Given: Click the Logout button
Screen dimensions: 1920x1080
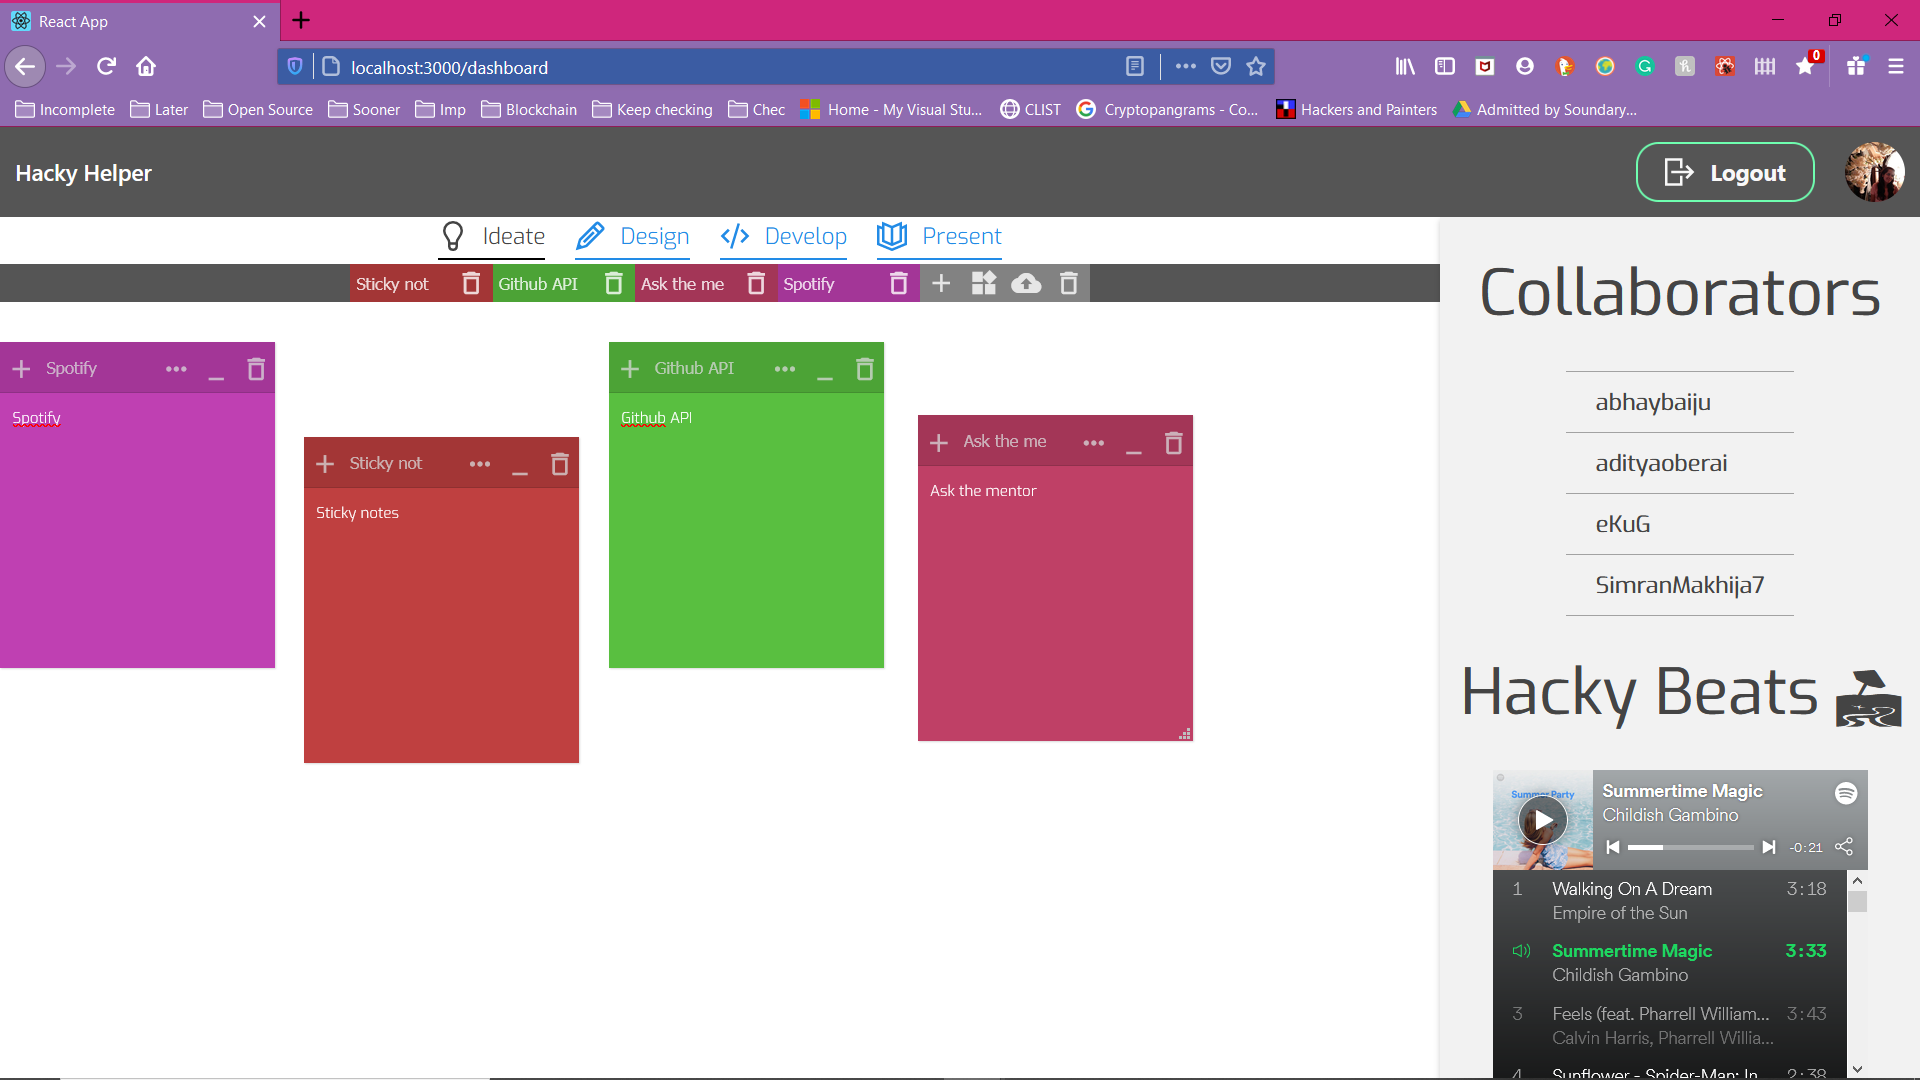Looking at the screenshot, I should click(1724, 173).
